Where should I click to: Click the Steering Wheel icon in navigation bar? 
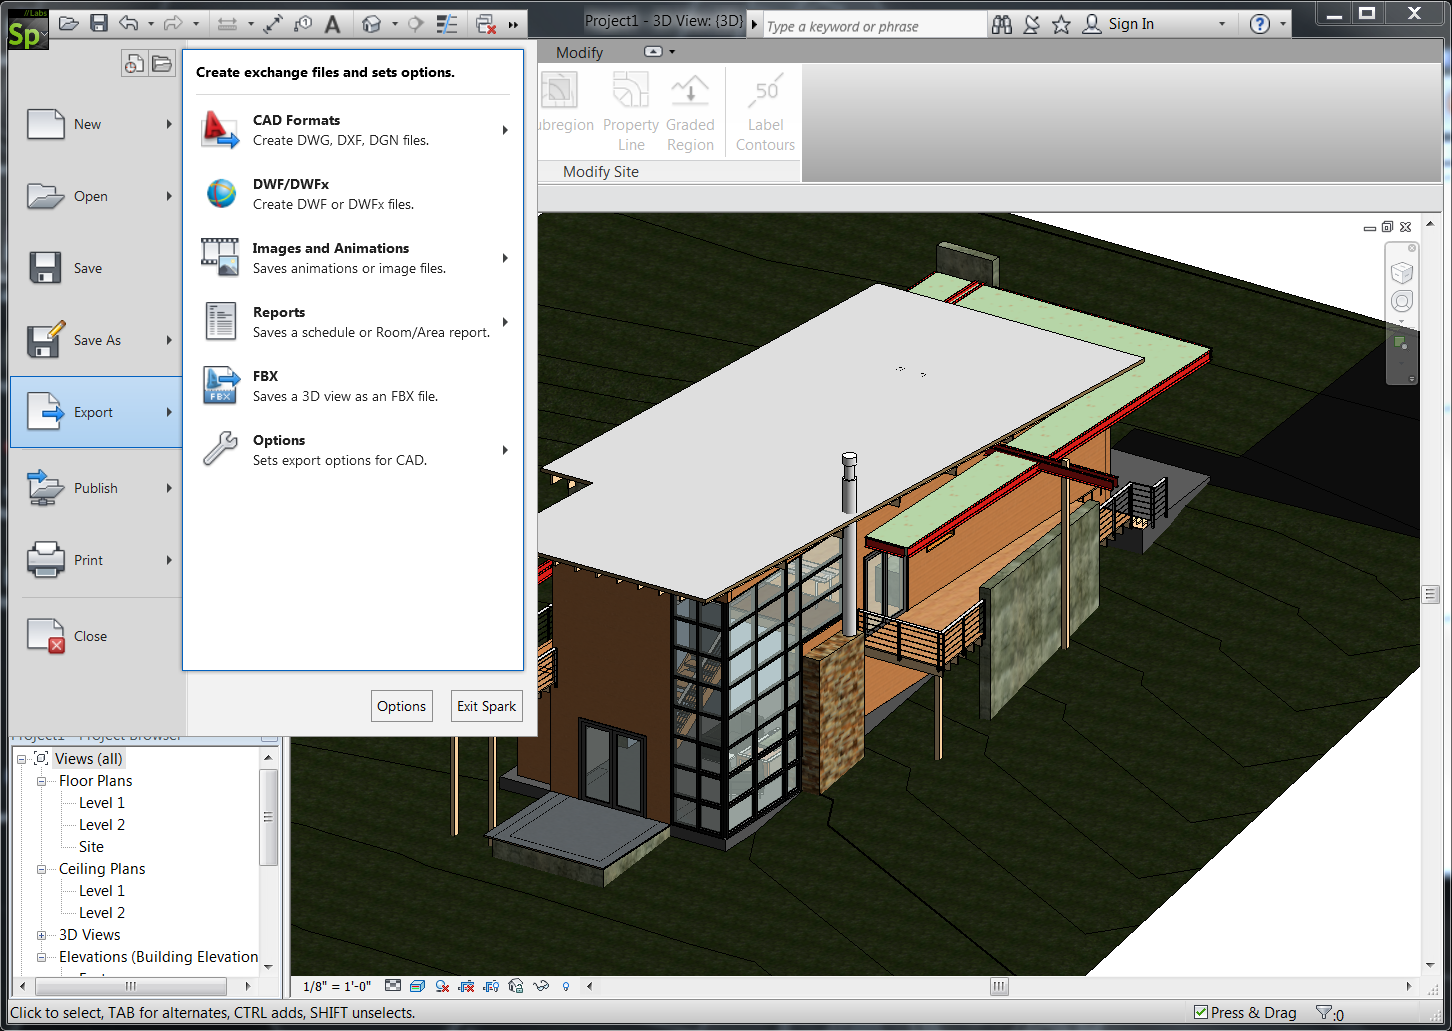click(1402, 301)
